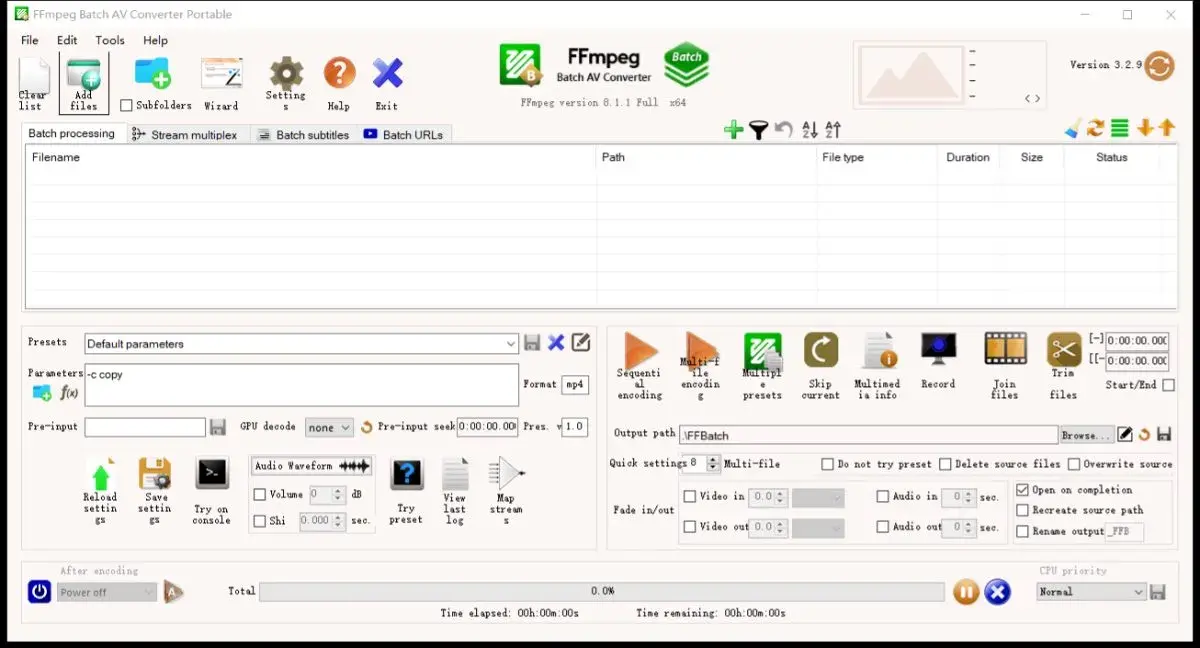Click the blue X Exit icon

pos(387,73)
